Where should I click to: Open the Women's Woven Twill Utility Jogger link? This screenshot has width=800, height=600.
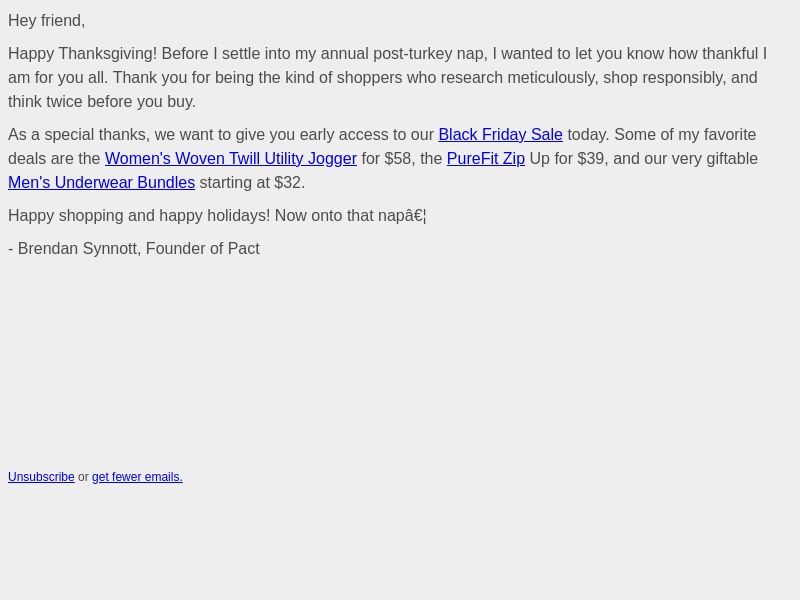coord(231,159)
